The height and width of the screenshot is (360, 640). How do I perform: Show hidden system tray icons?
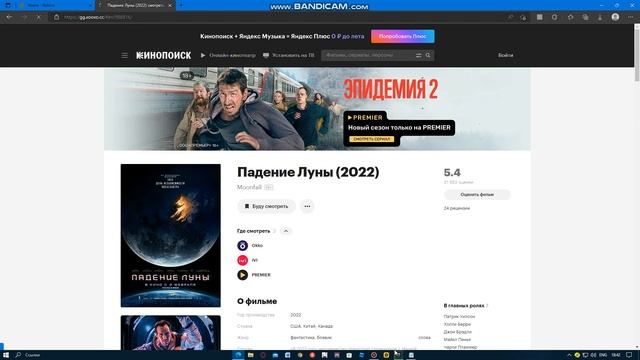[569, 355]
